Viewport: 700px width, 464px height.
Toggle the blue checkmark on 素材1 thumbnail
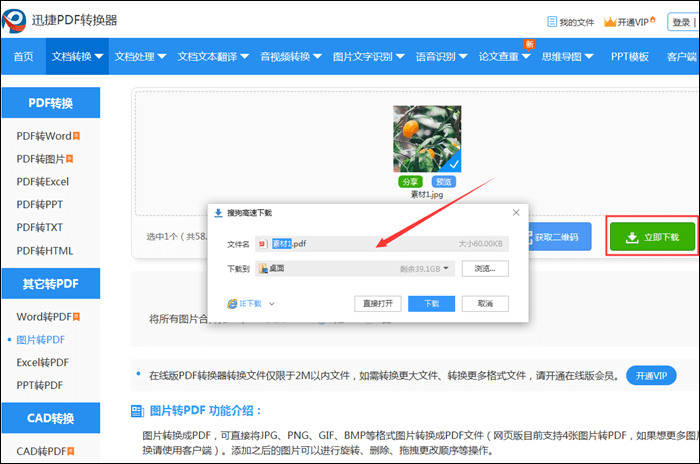tap(454, 165)
